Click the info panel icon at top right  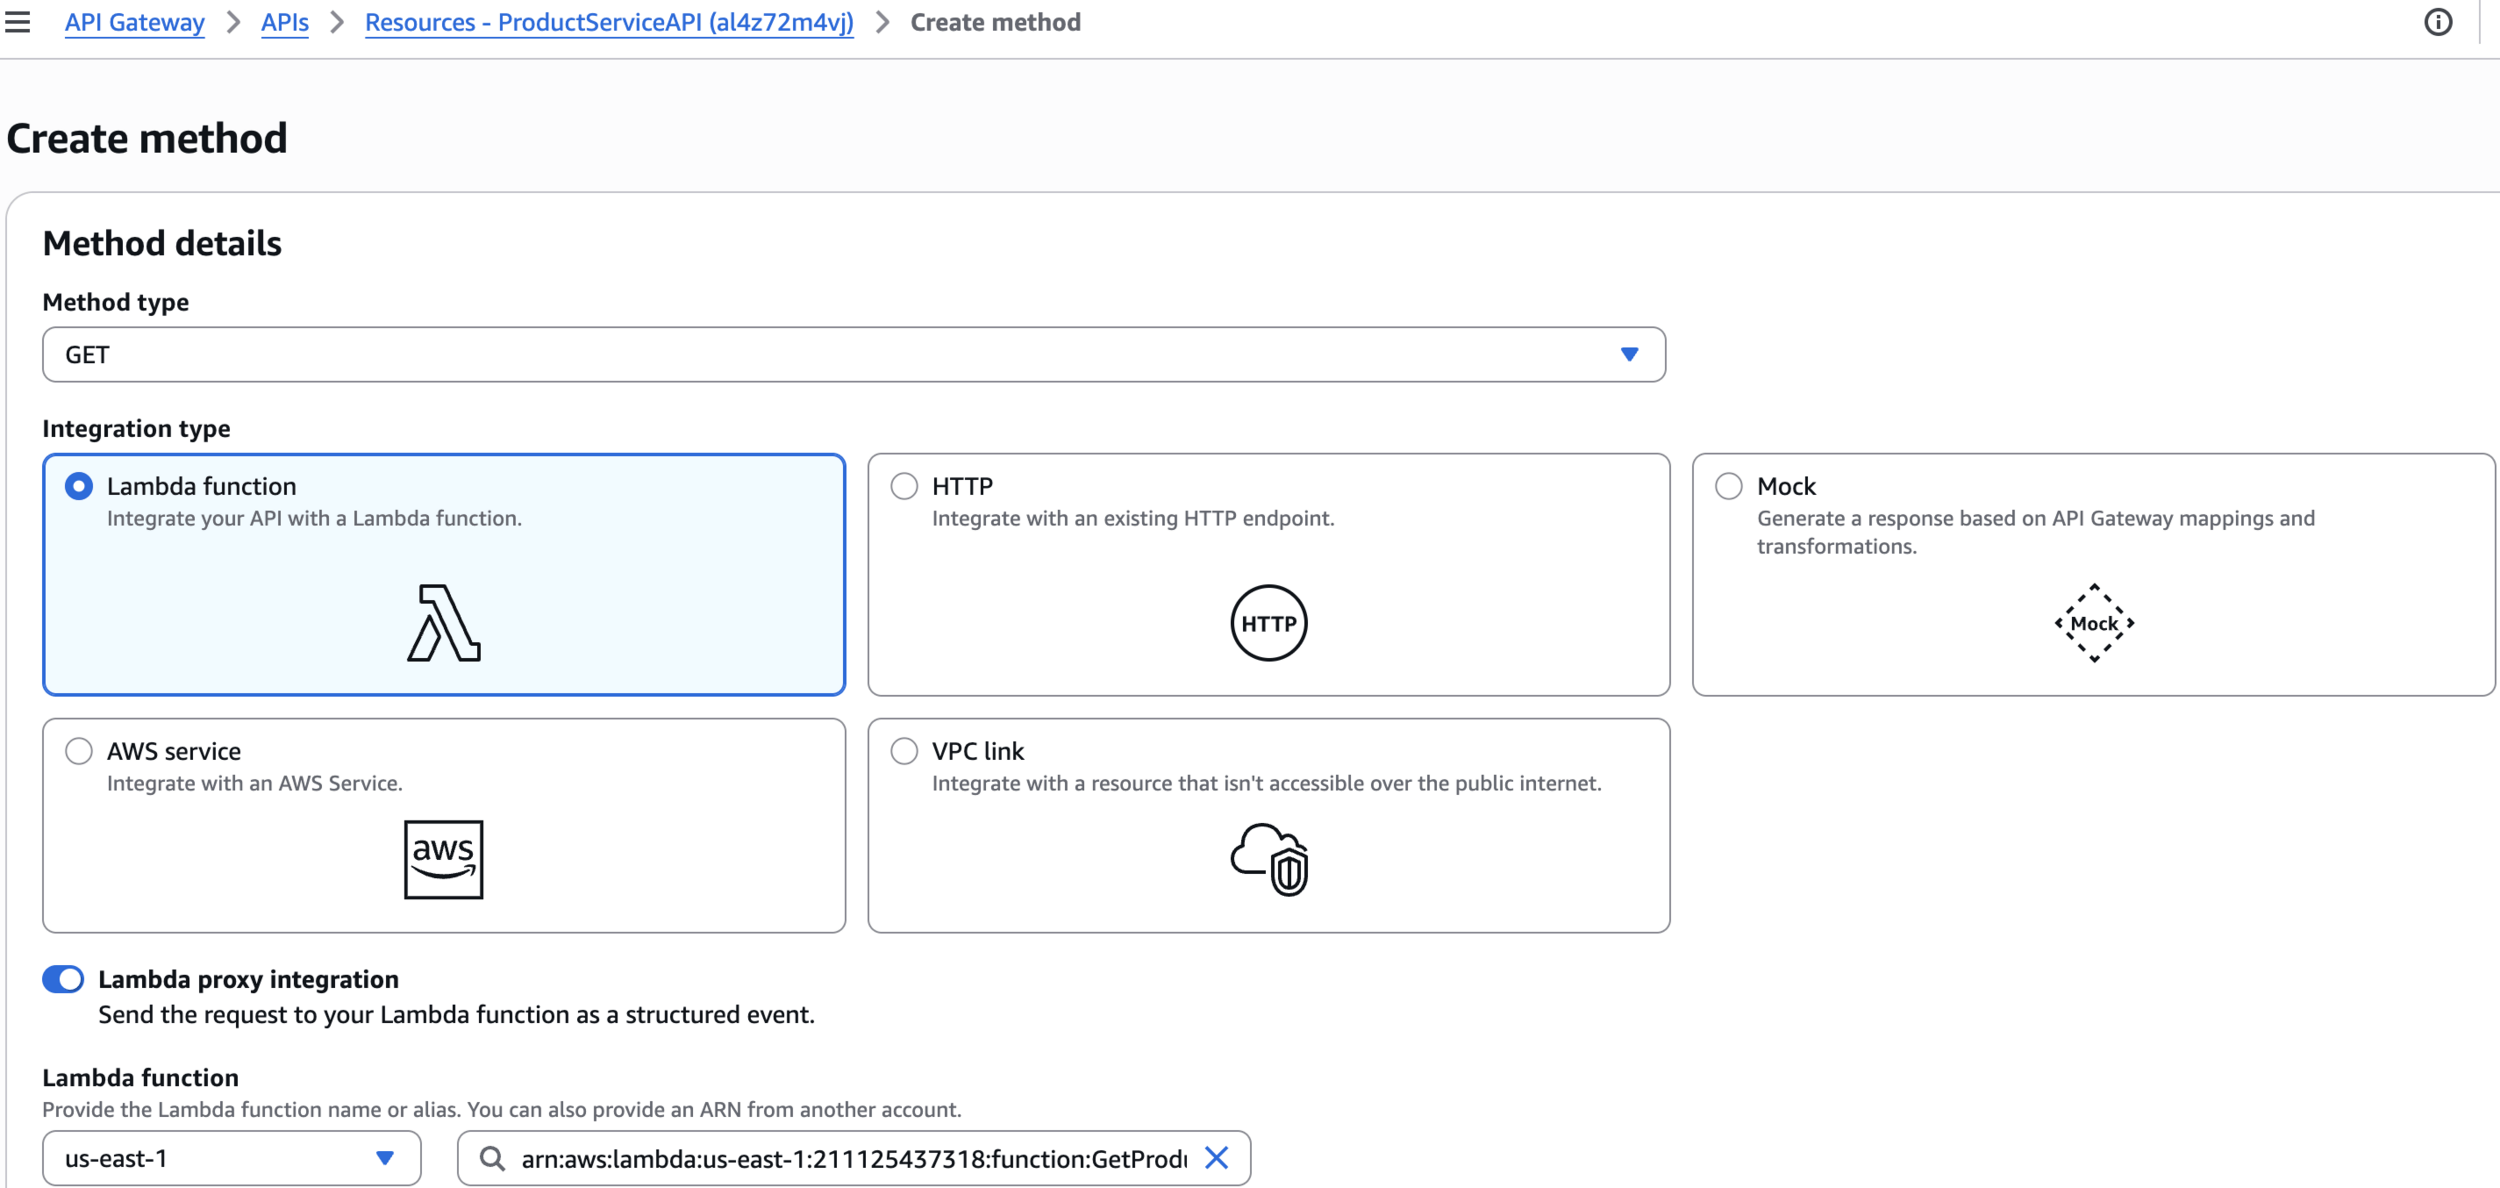point(2438,22)
